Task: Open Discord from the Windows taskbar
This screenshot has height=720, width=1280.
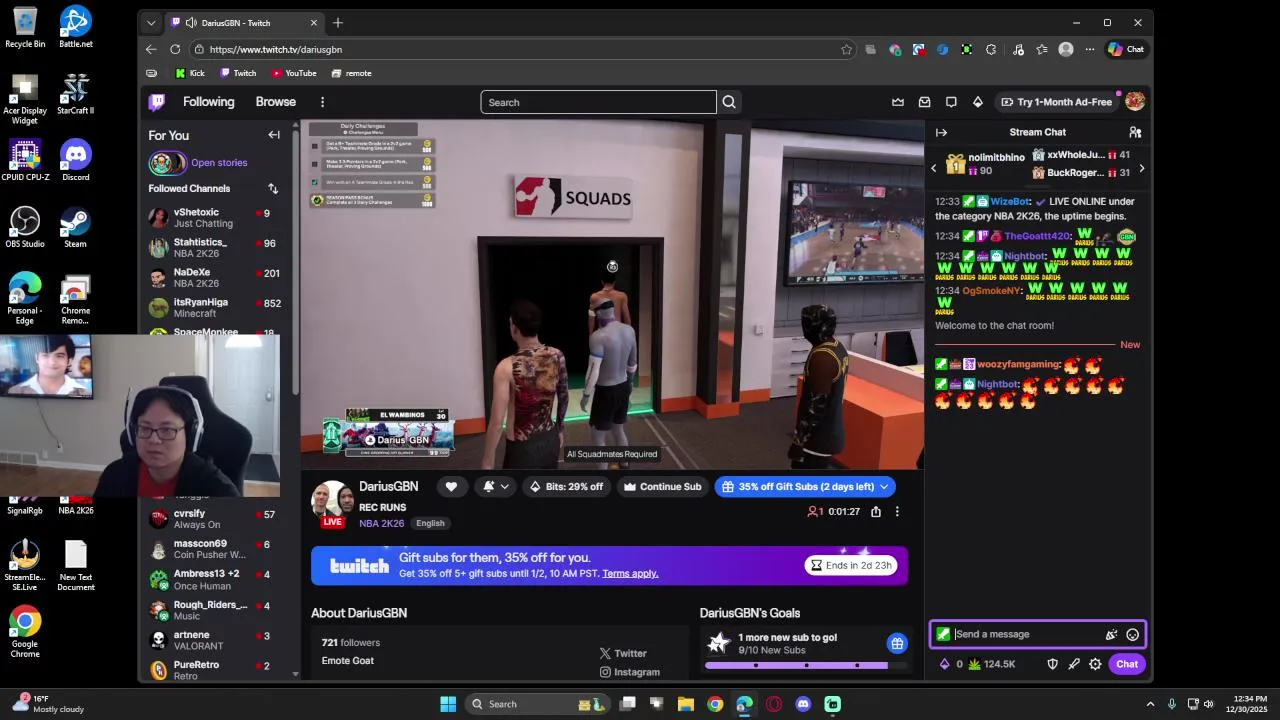Action: coord(803,704)
